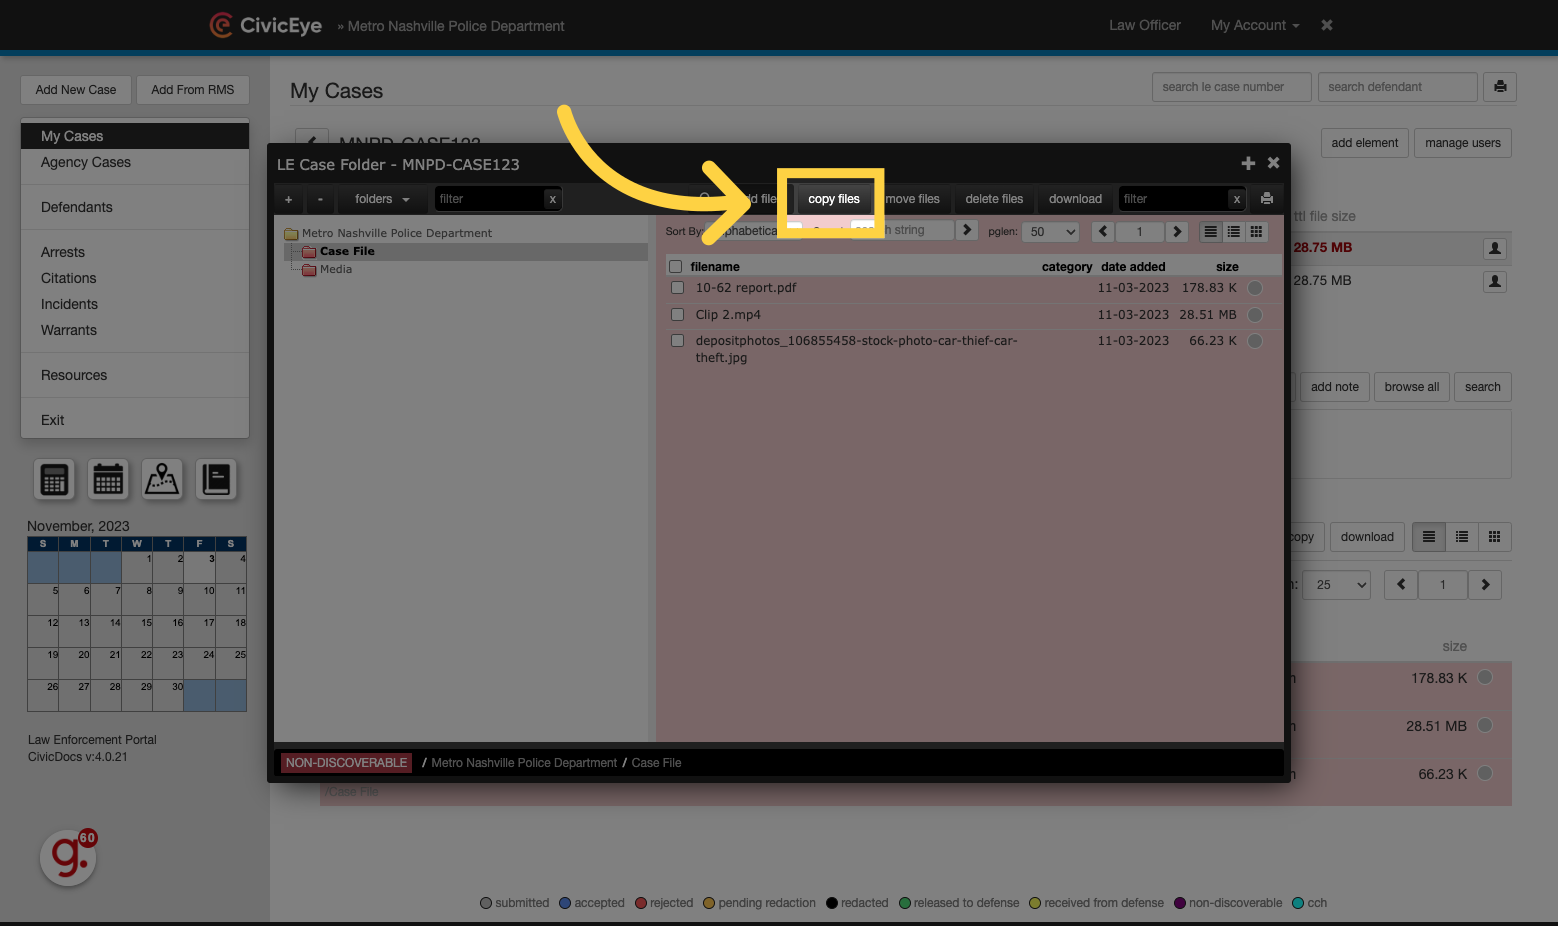Click the manage users button
1558x926 pixels.
point(1463,143)
